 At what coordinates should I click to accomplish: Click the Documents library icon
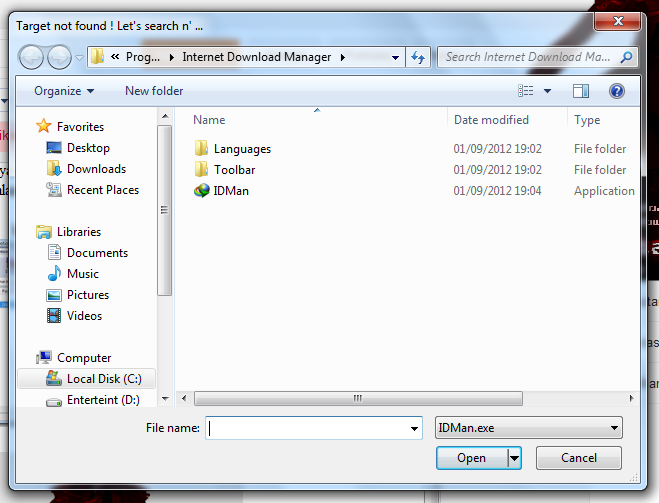click(54, 252)
